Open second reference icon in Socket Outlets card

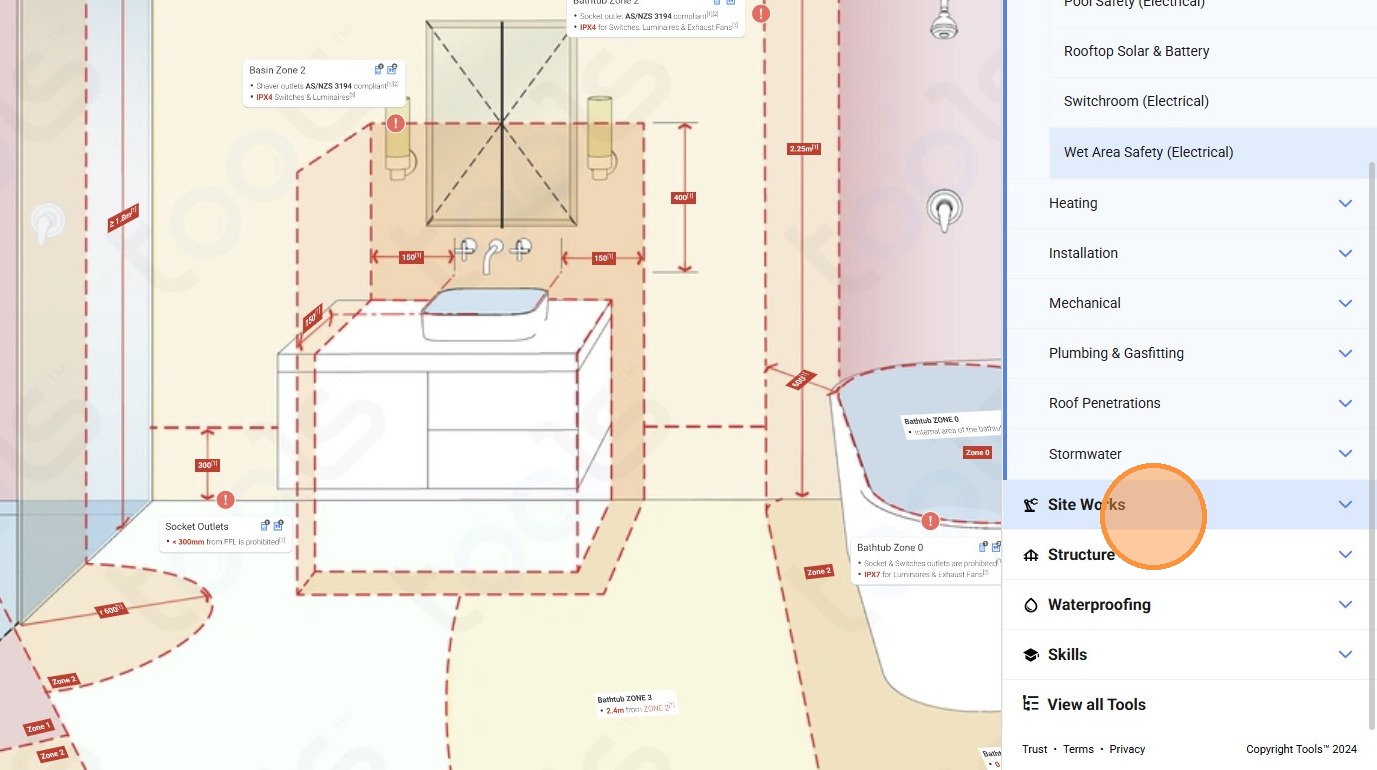tap(278, 525)
